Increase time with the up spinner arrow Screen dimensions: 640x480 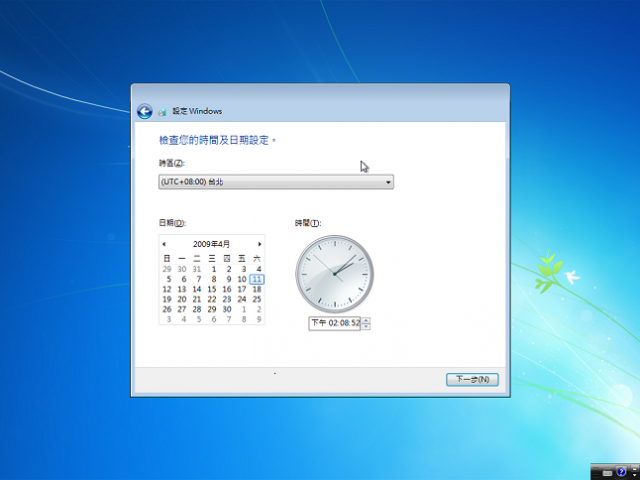(366, 320)
